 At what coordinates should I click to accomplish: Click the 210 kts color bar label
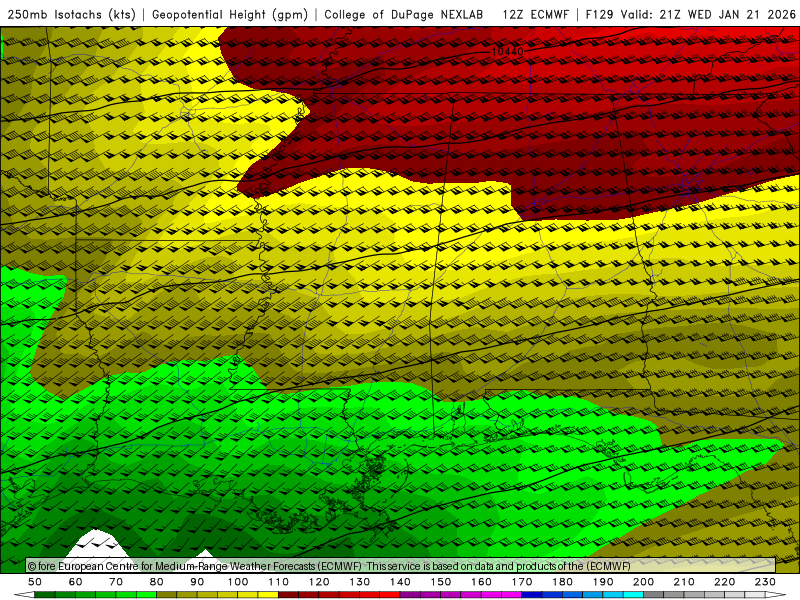tap(684, 582)
